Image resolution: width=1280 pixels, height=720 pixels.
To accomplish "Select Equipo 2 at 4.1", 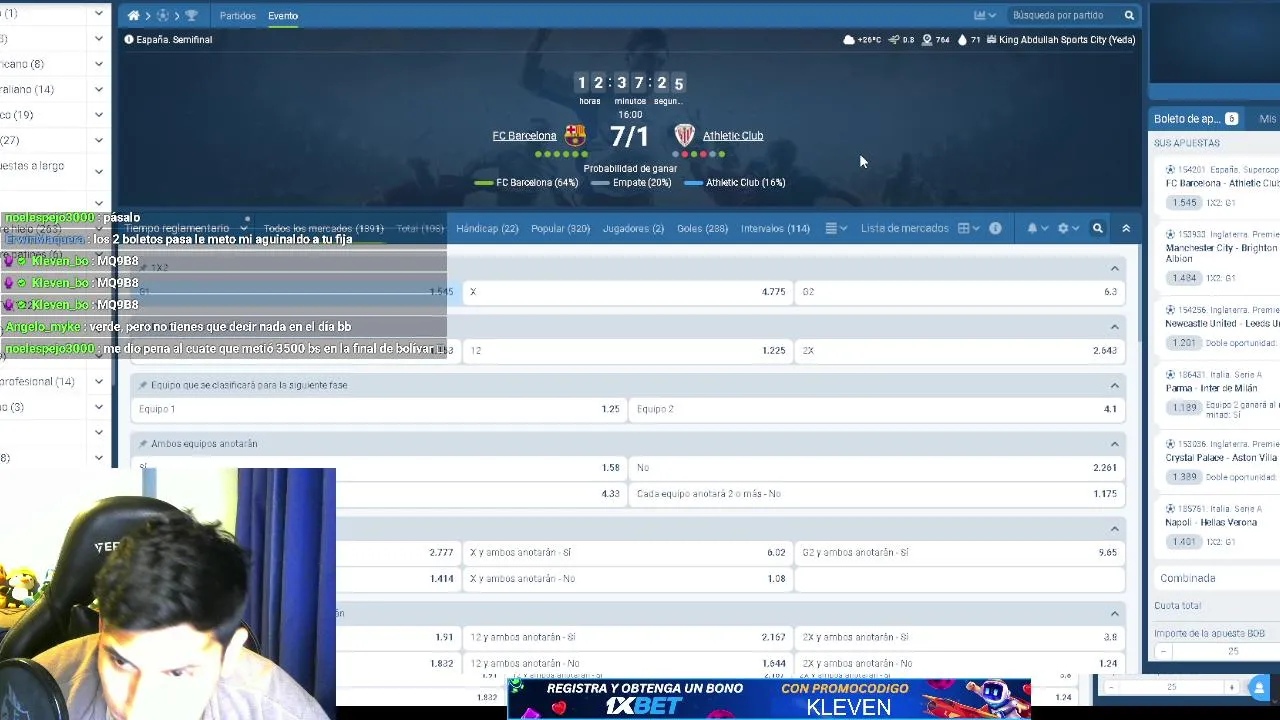I will pyautogui.click(x=877, y=409).
